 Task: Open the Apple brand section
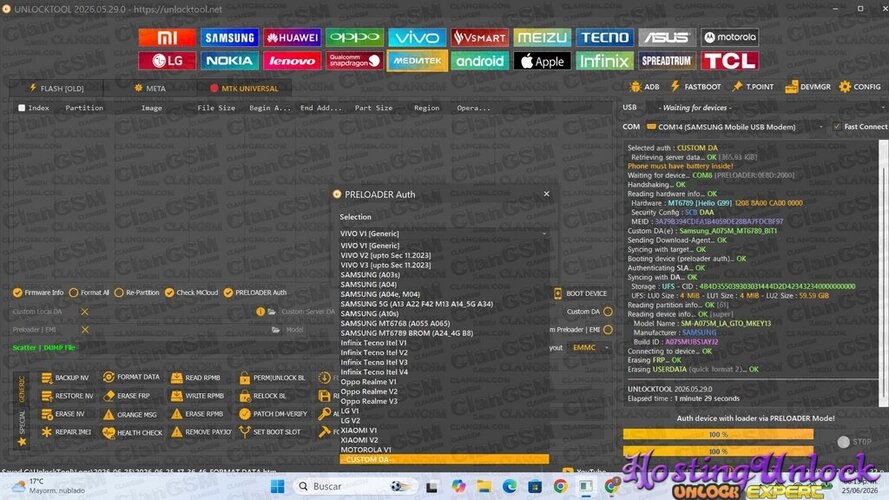542,61
